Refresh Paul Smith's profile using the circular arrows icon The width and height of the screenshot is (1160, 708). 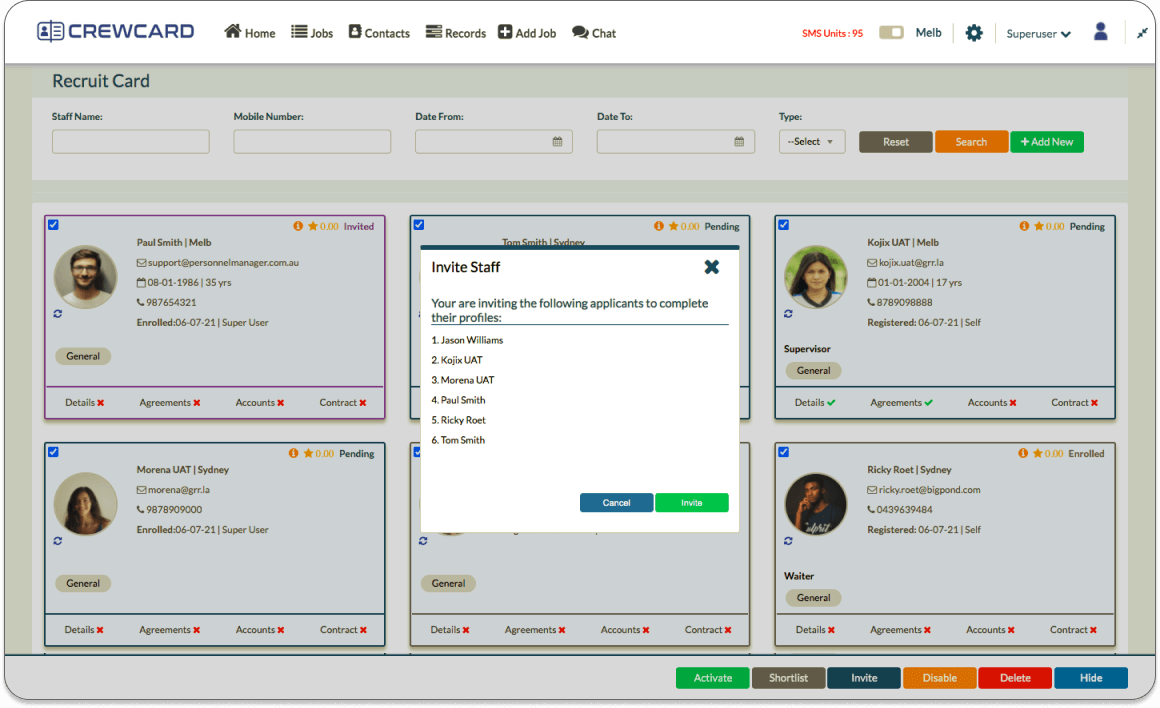(57, 313)
